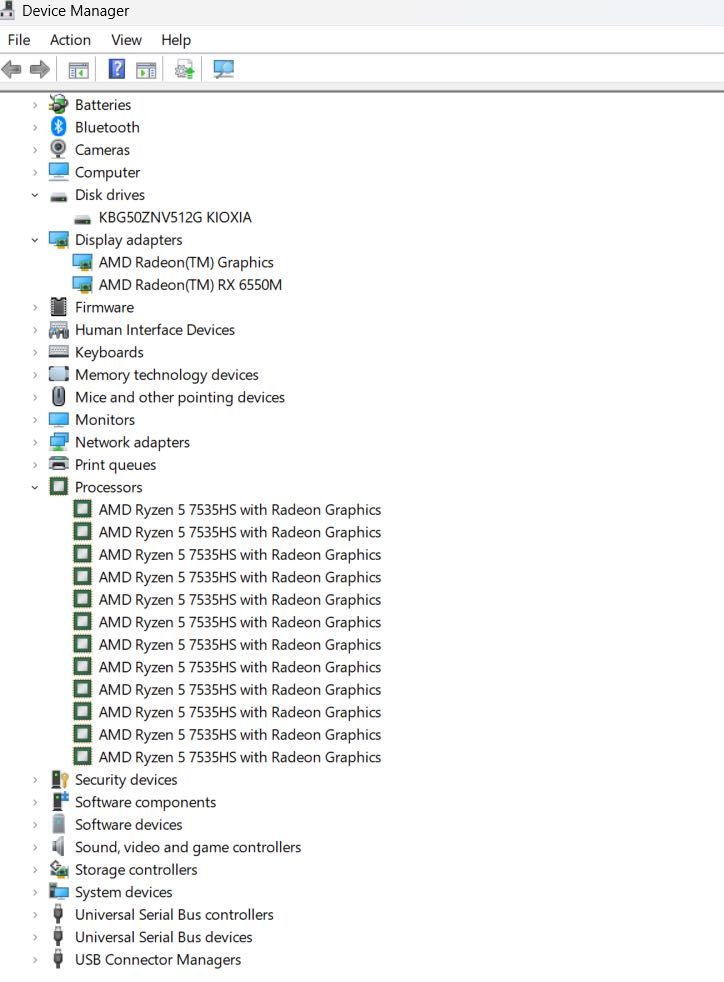Viewport: 724px width, 982px height.
Task: Select the Software devices label
Action: click(x=128, y=824)
